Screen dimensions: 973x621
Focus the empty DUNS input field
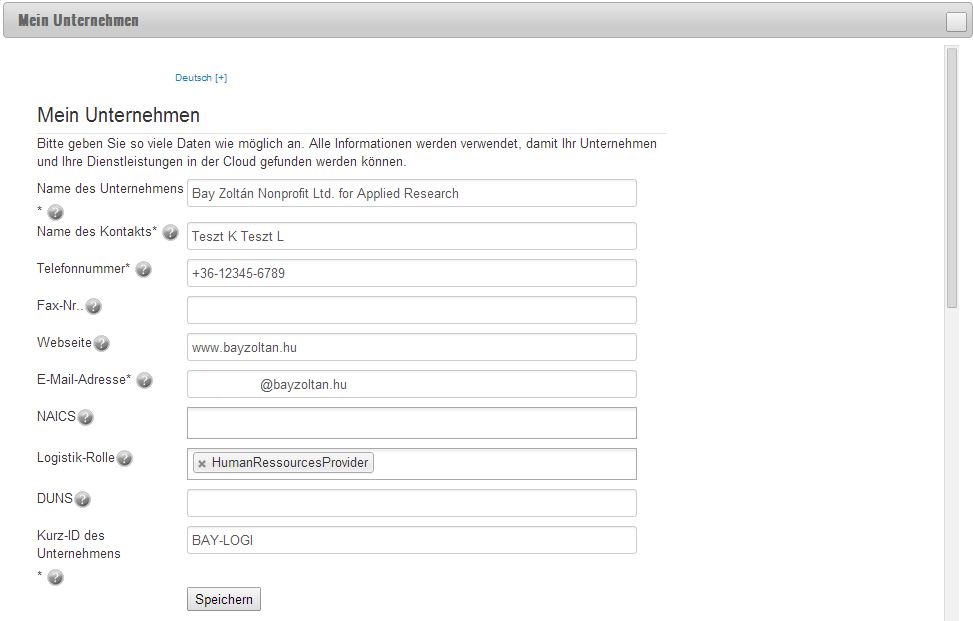[412, 503]
